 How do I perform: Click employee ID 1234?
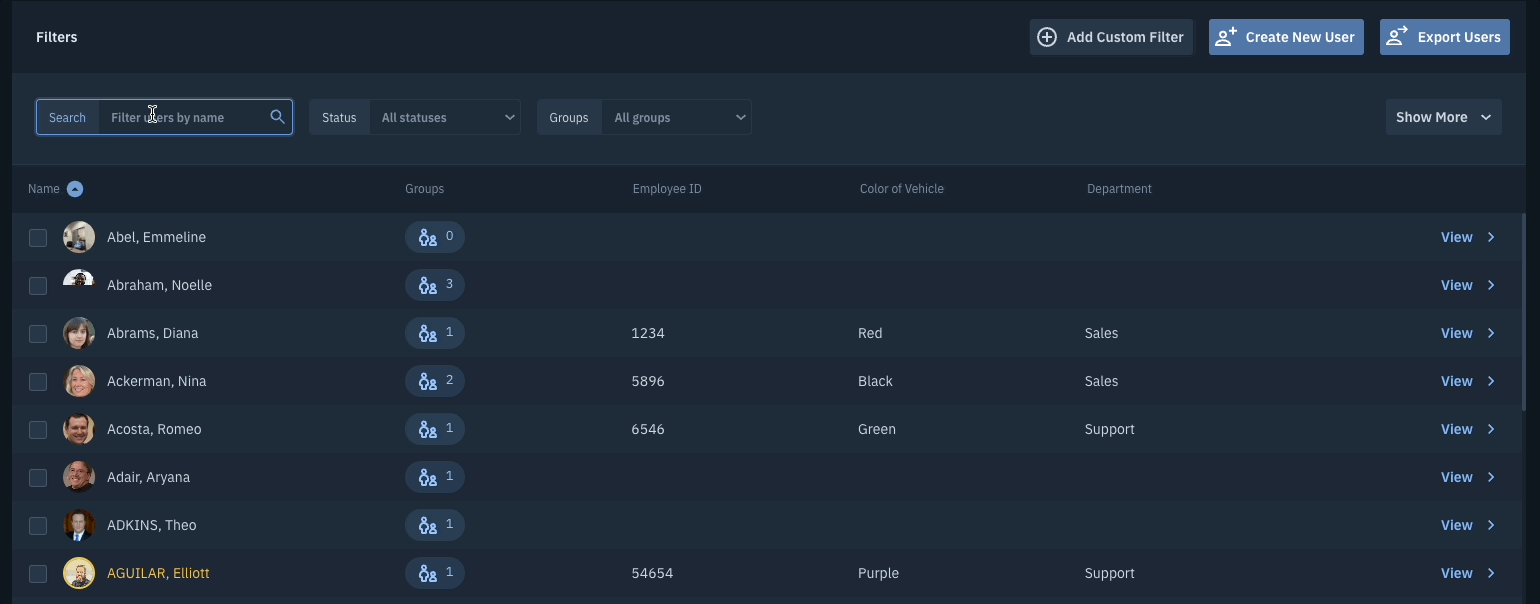pos(648,333)
